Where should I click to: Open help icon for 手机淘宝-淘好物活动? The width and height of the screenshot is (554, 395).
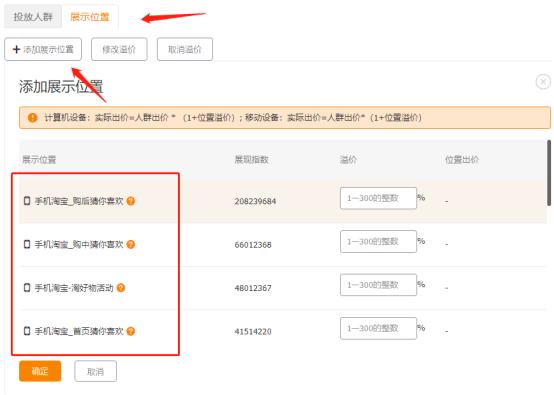pyautogui.click(x=121, y=288)
